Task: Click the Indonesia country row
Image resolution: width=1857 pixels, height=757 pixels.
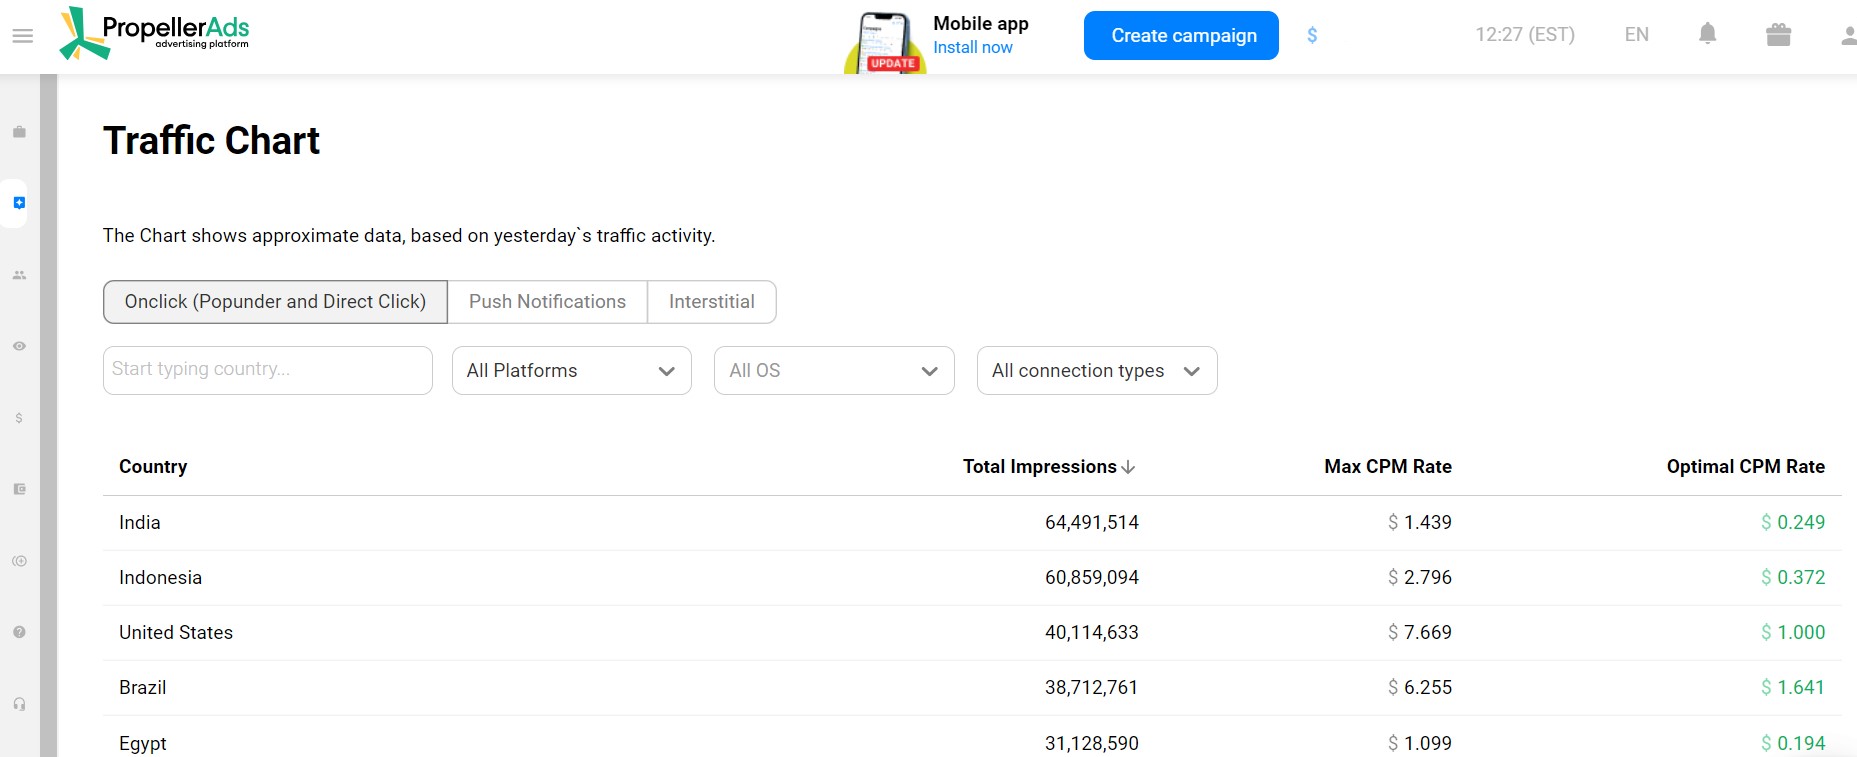Action: (x=972, y=578)
